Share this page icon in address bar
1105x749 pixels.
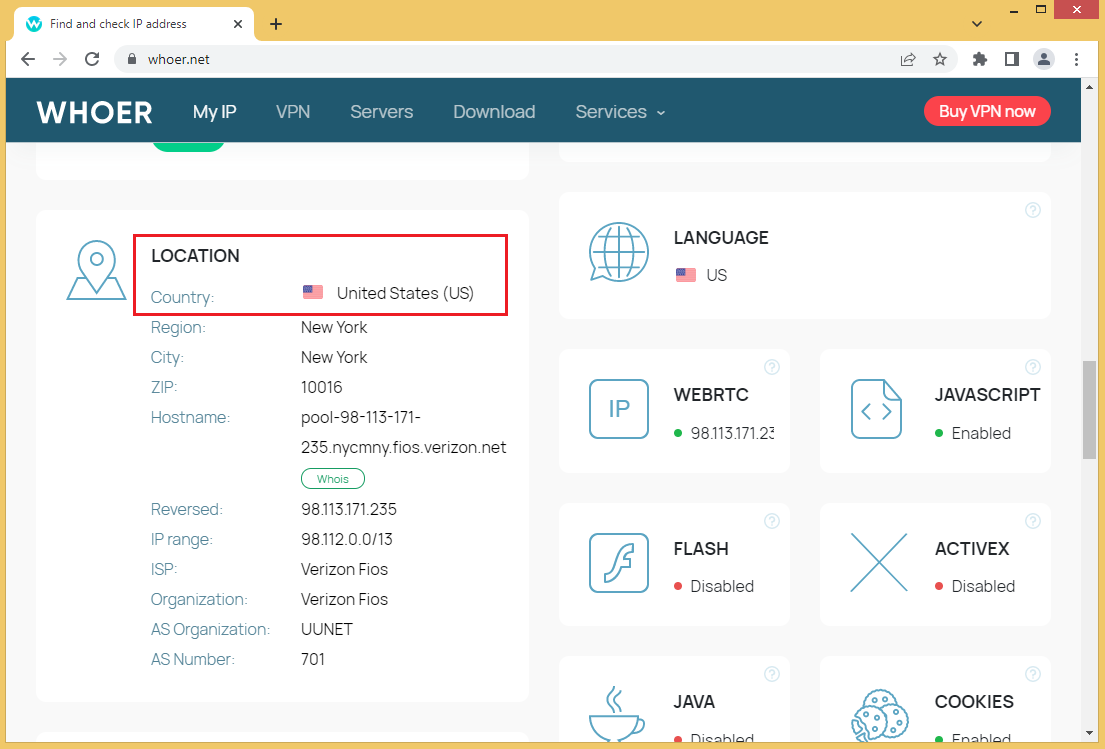pyautogui.click(x=908, y=59)
